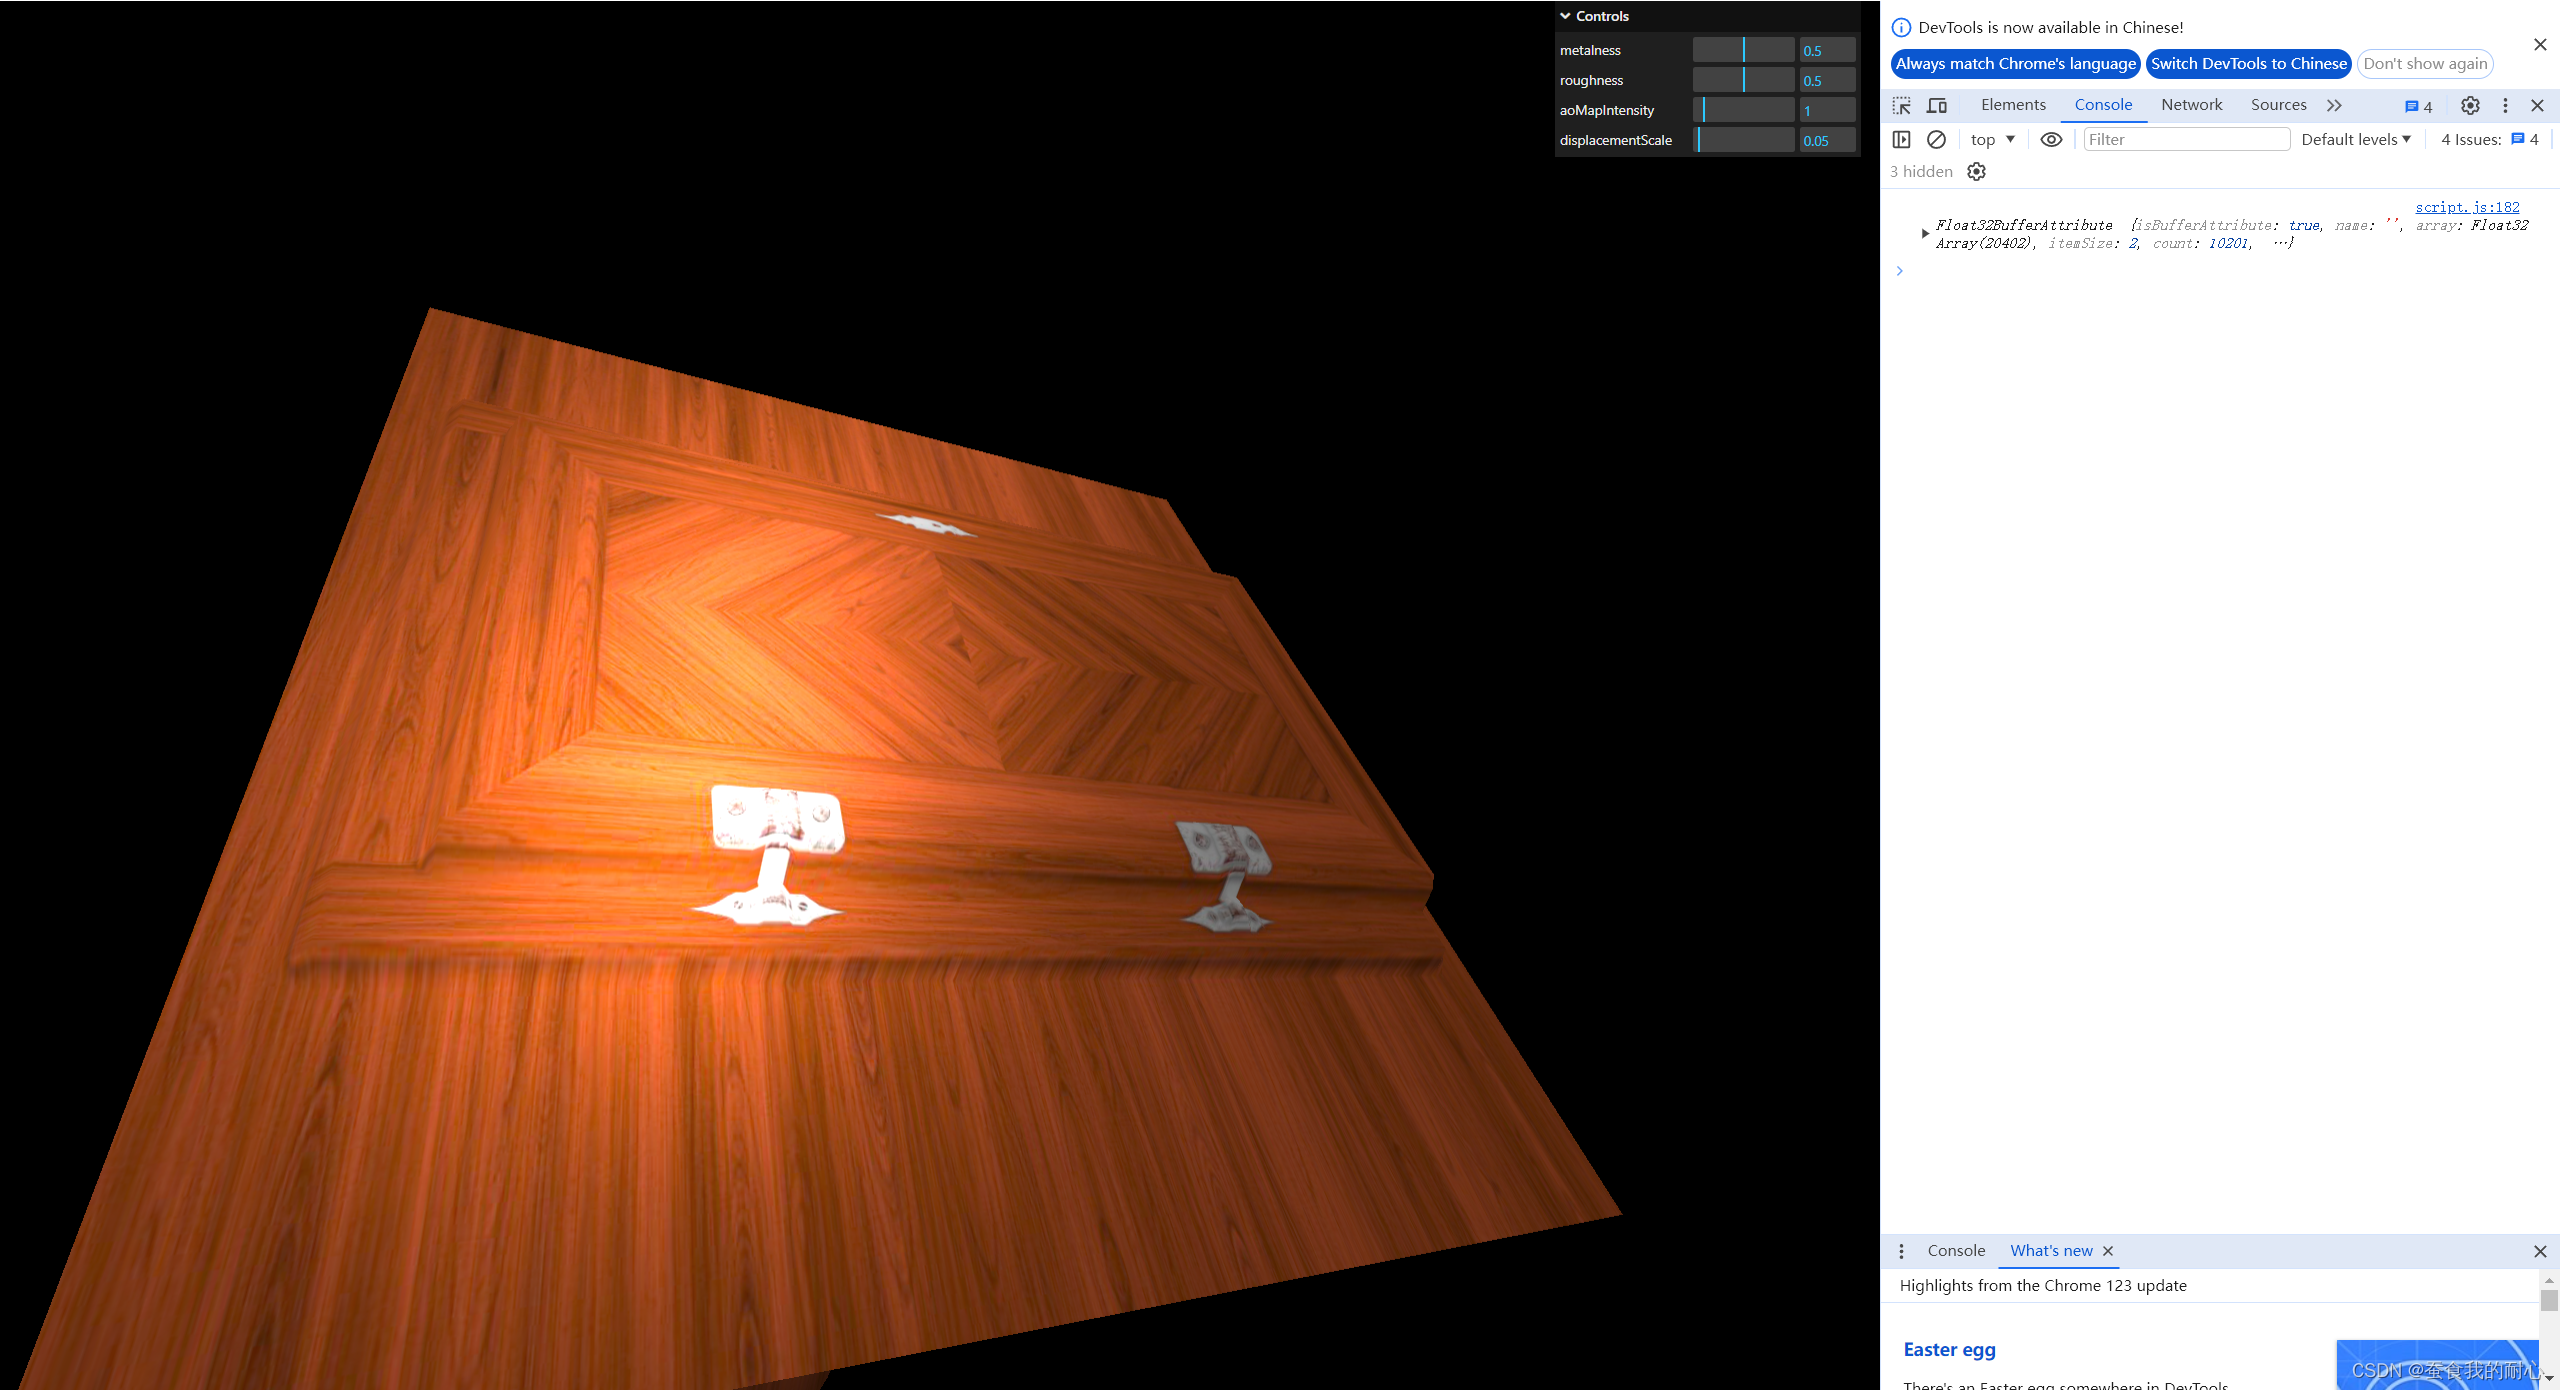This screenshot has height=1390, width=2560.
Task: Click the metalness slider track
Action: [x=1742, y=50]
